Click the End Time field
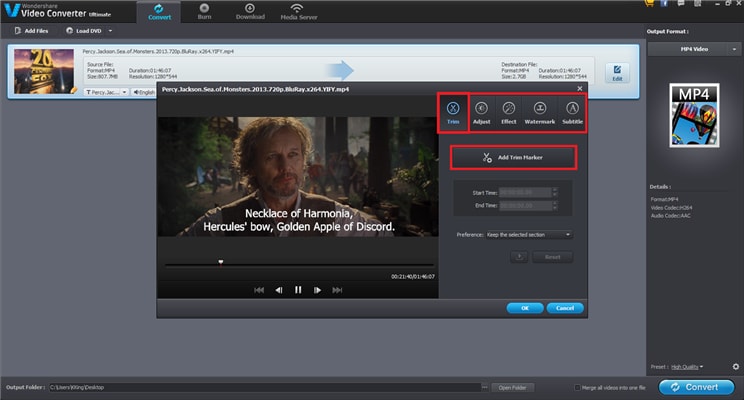 tap(525, 205)
